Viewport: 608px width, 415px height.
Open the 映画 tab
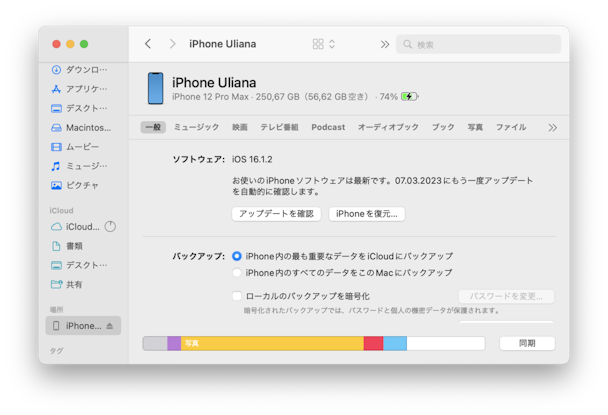(240, 127)
